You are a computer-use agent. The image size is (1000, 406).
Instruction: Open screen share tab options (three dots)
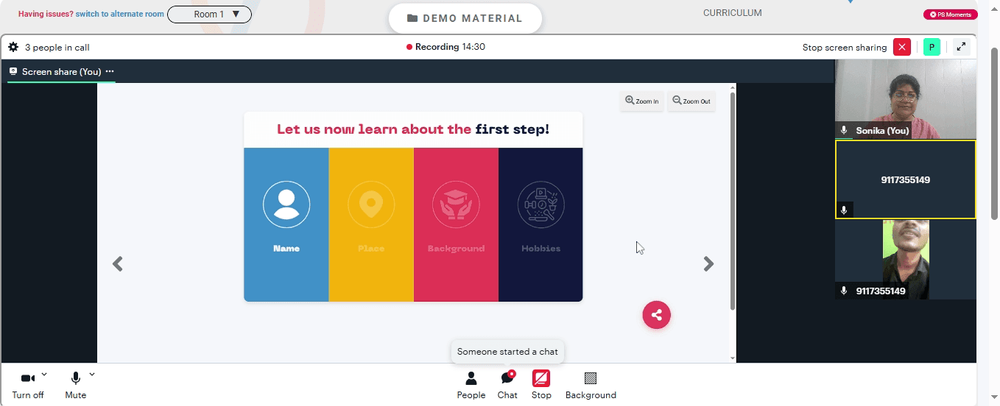click(x=110, y=71)
